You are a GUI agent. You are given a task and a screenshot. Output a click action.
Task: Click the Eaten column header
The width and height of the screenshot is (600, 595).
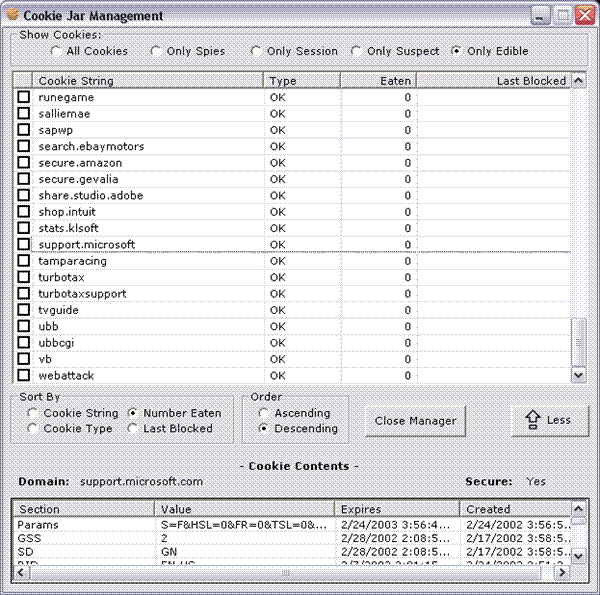(378, 81)
